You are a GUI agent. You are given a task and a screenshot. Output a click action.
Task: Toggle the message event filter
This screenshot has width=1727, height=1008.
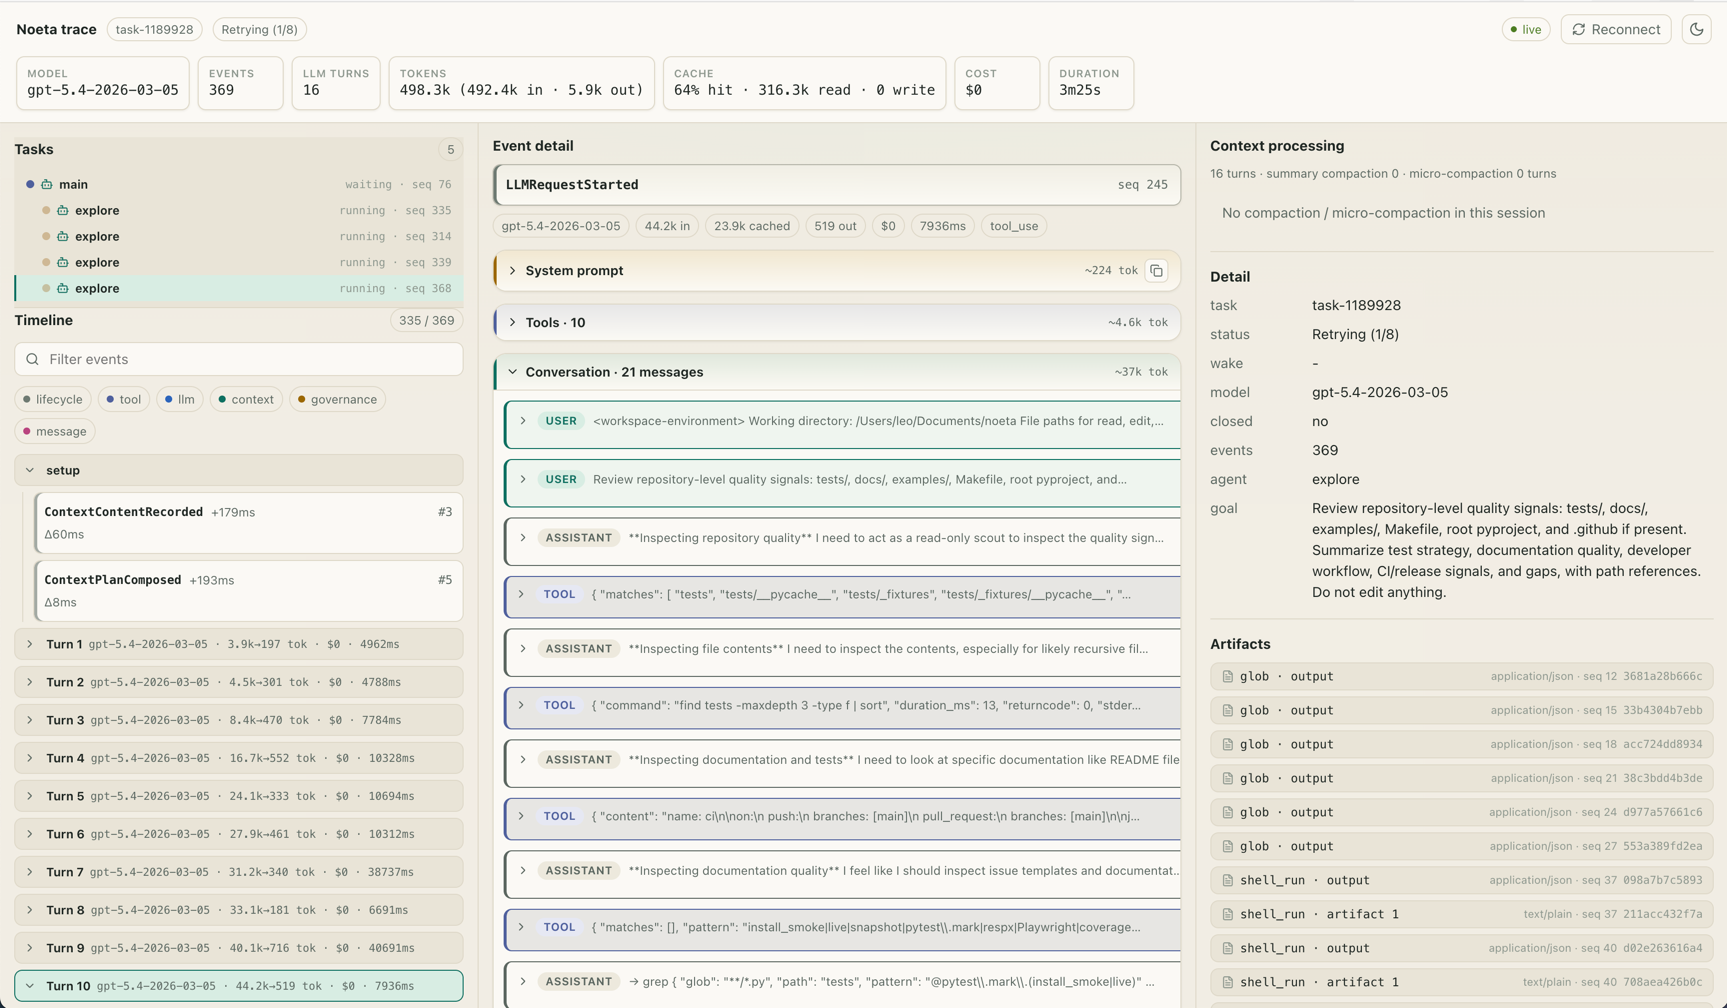55,431
